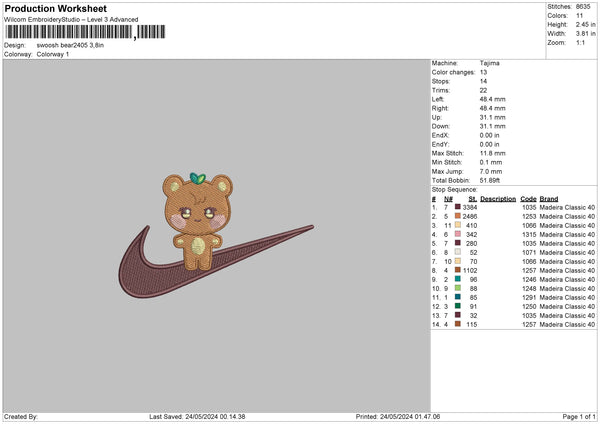Click the maroon swatch in stop 5

tap(457, 243)
